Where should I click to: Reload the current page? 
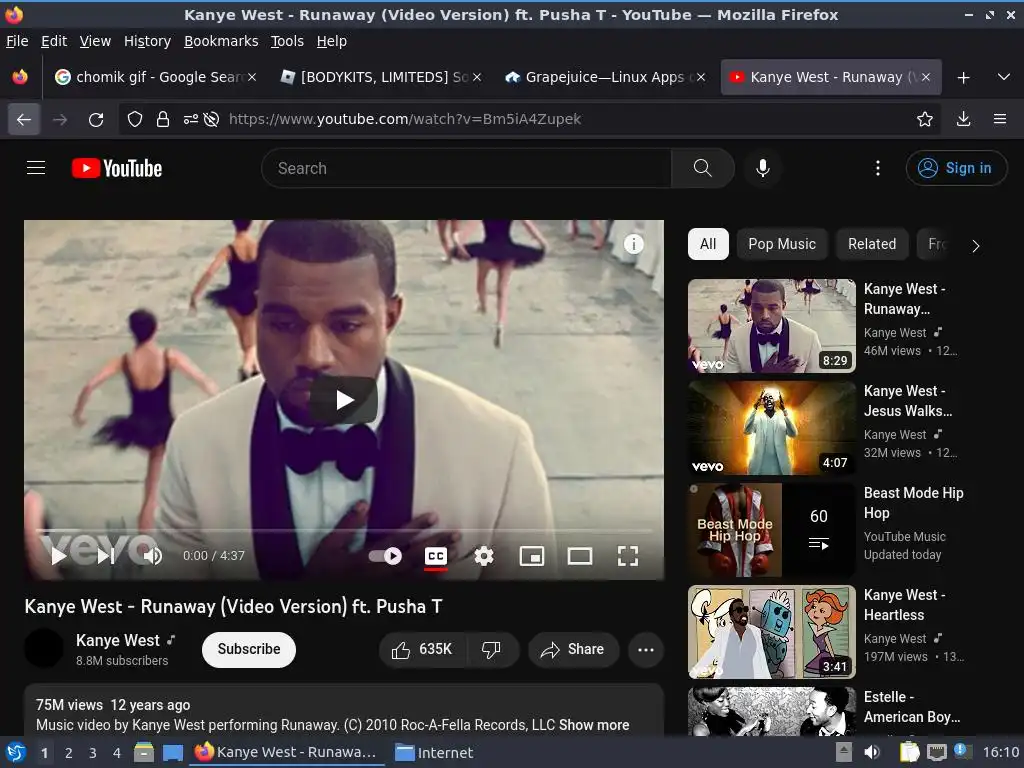96,120
